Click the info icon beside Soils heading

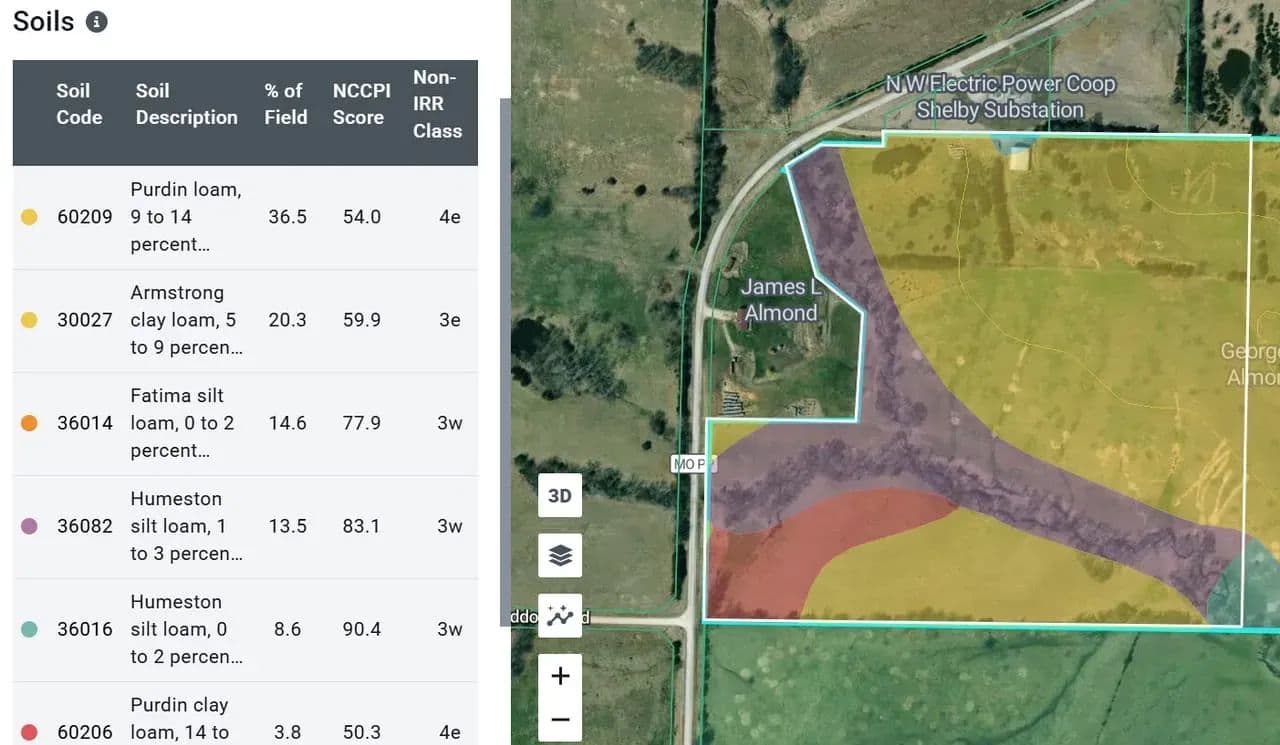tap(96, 22)
